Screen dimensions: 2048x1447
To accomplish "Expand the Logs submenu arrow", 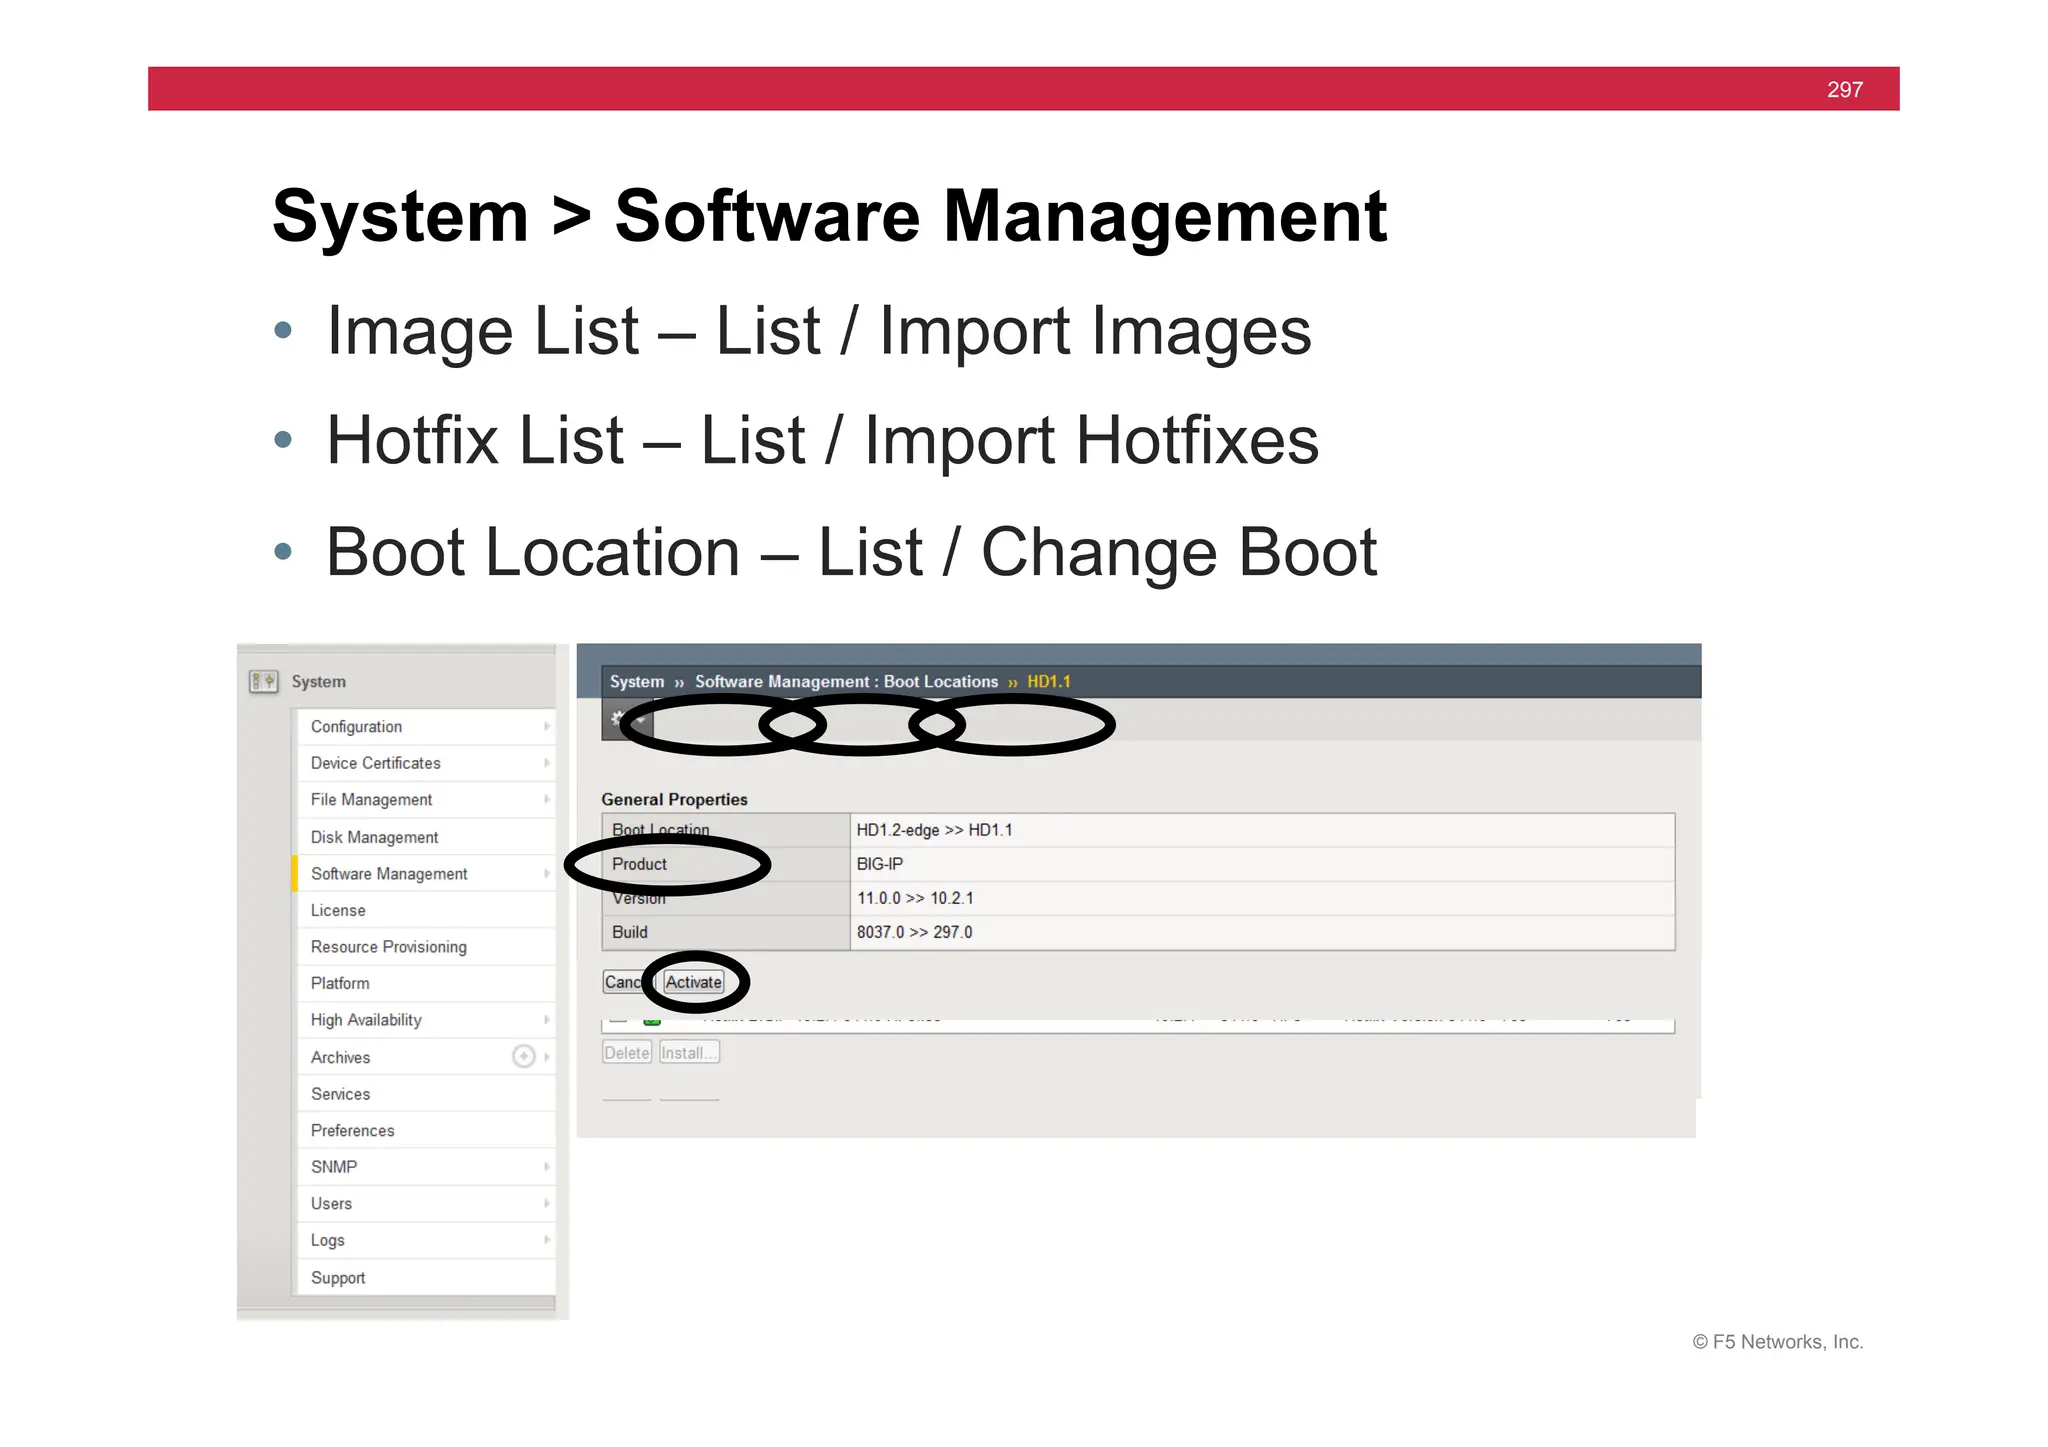I will (x=547, y=1240).
